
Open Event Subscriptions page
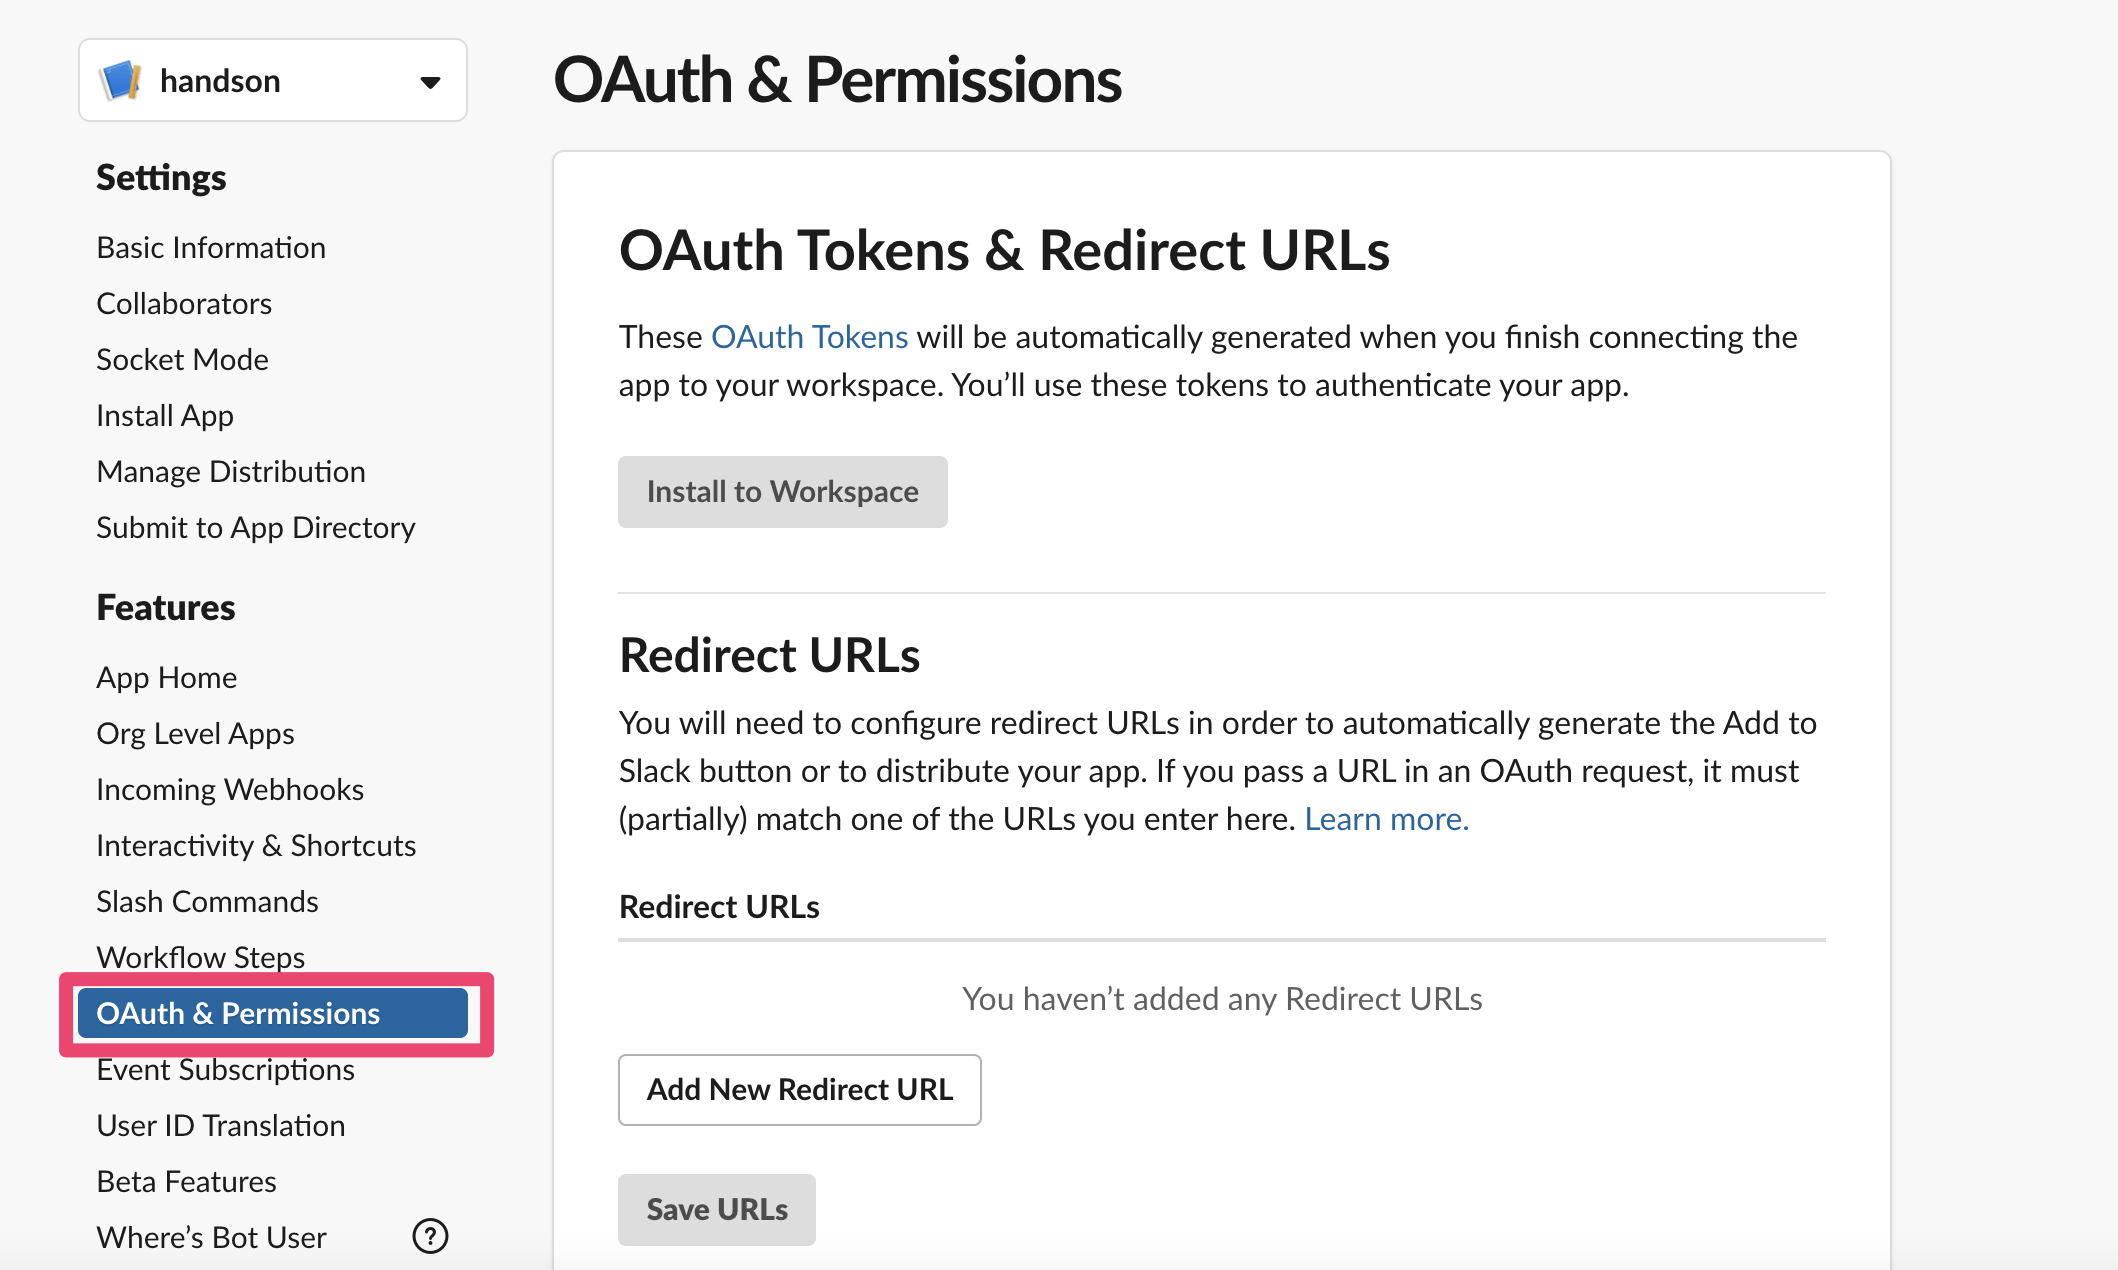[225, 1070]
